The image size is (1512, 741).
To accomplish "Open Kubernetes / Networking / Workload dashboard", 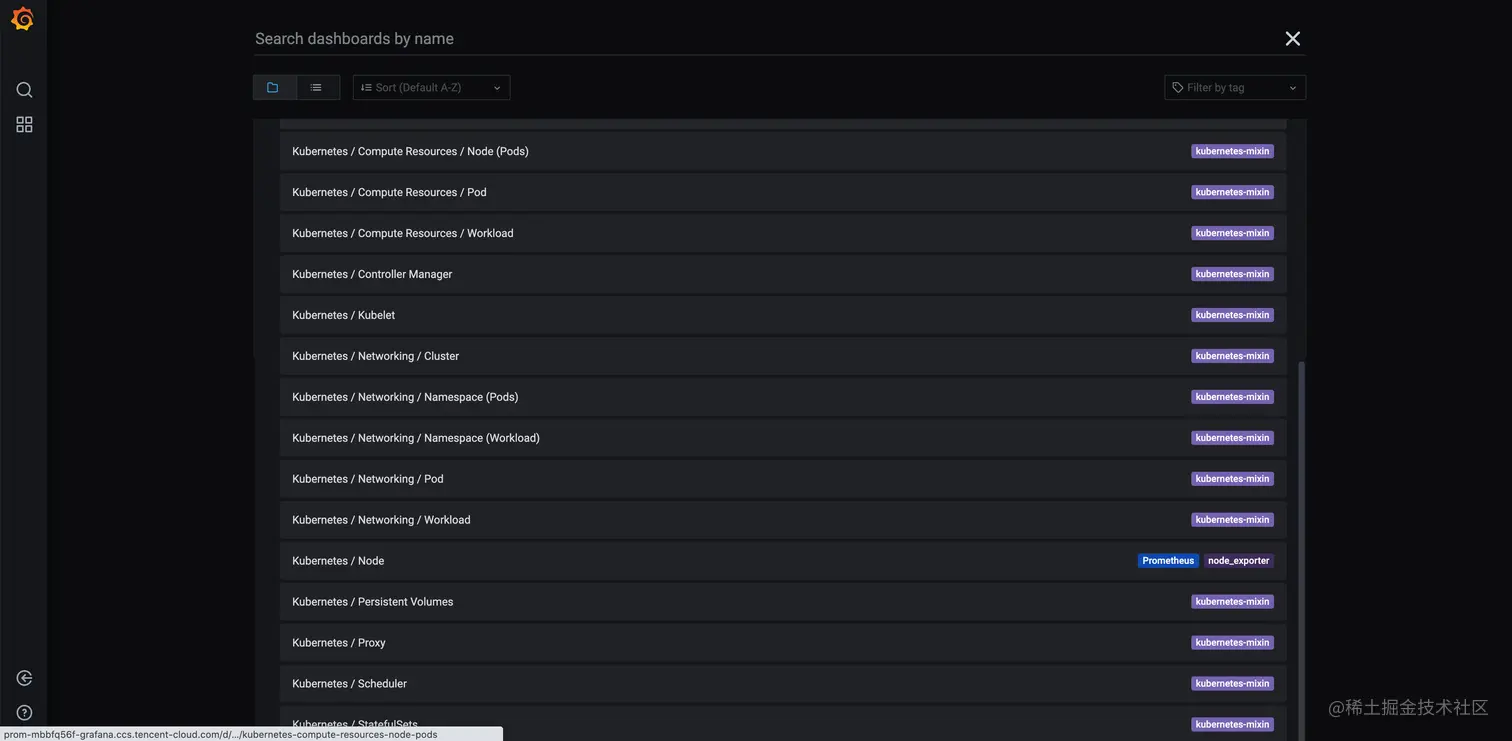I will click(x=783, y=520).
